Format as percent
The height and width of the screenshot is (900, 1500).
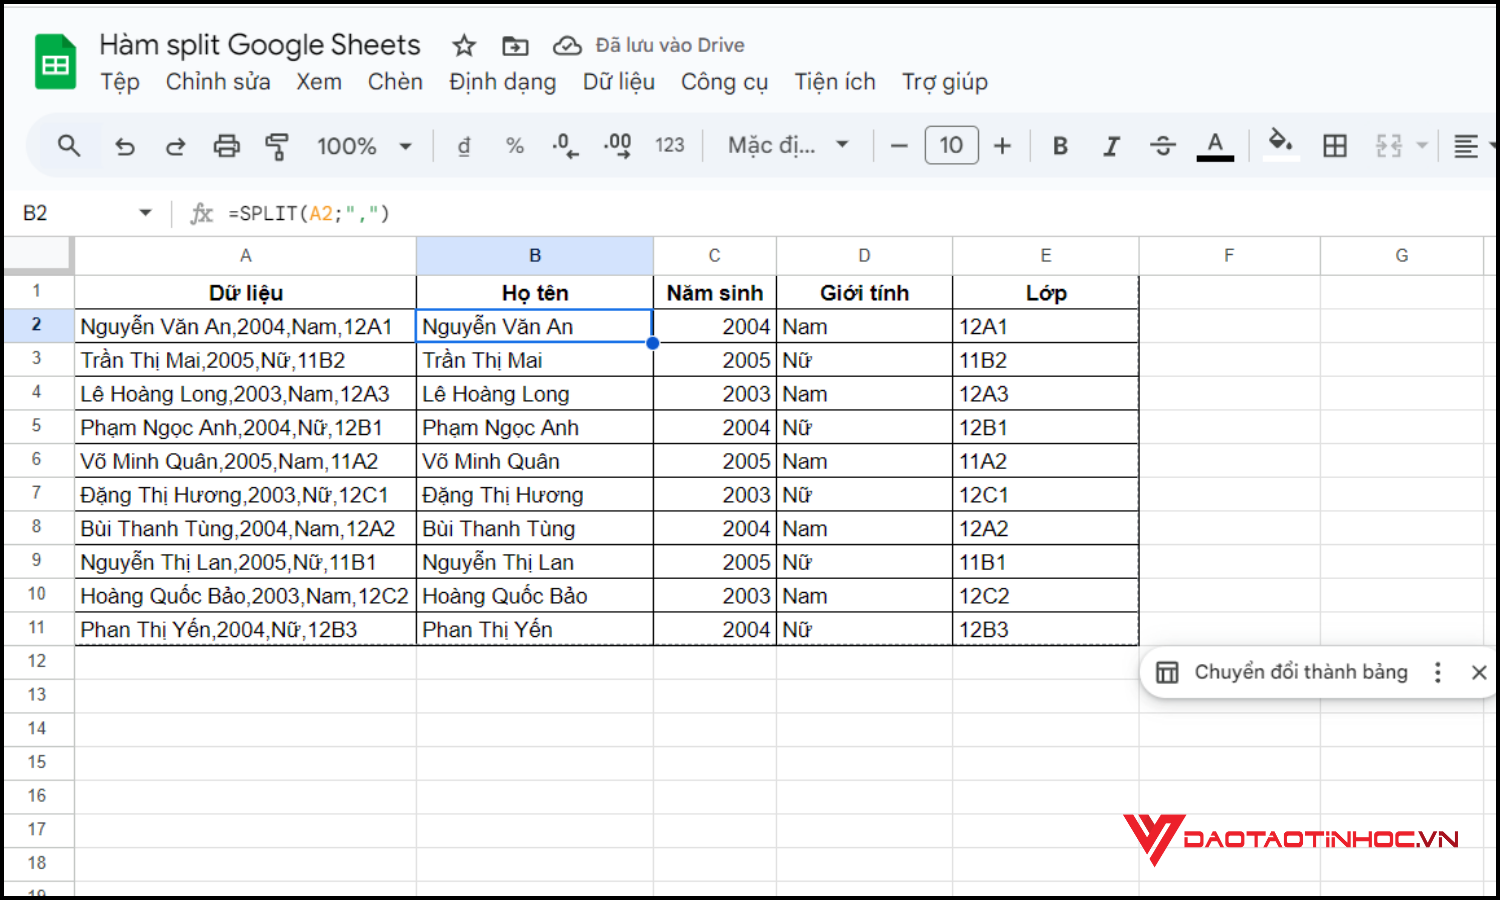515,146
